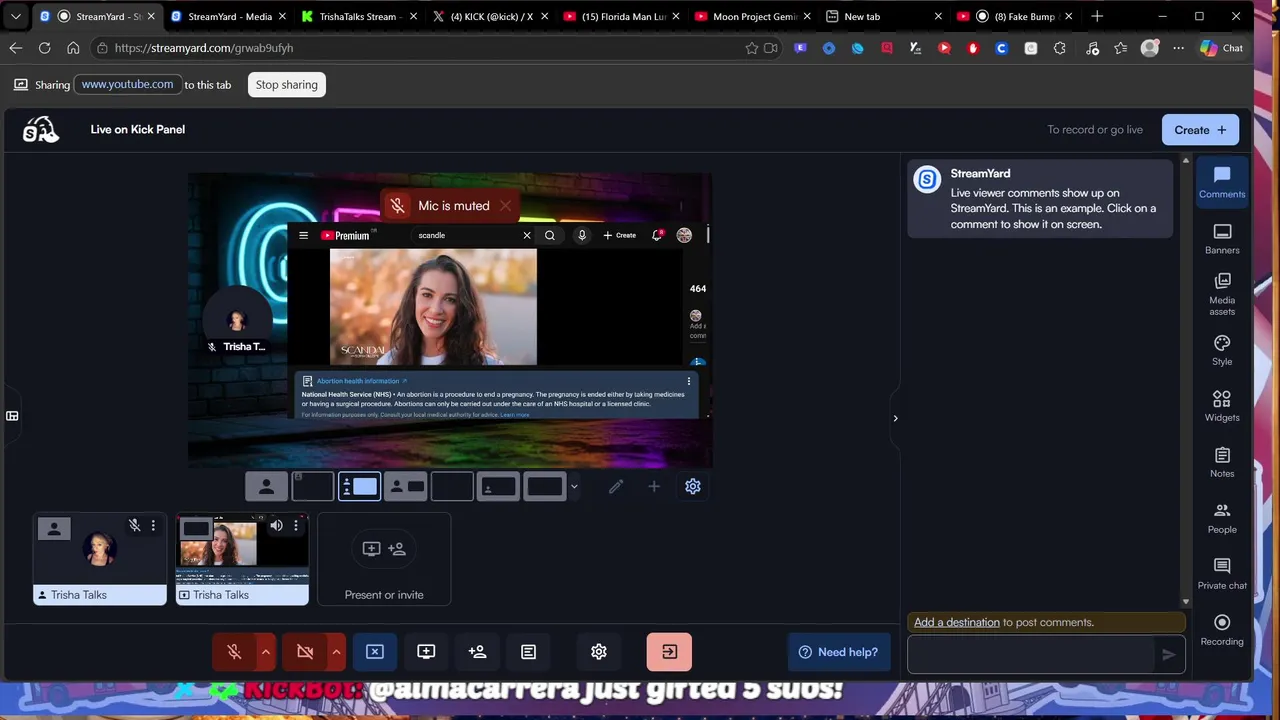Click Stop sharing button
Image resolution: width=1280 pixels, height=720 pixels.
pyautogui.click(x=286, y=85)
